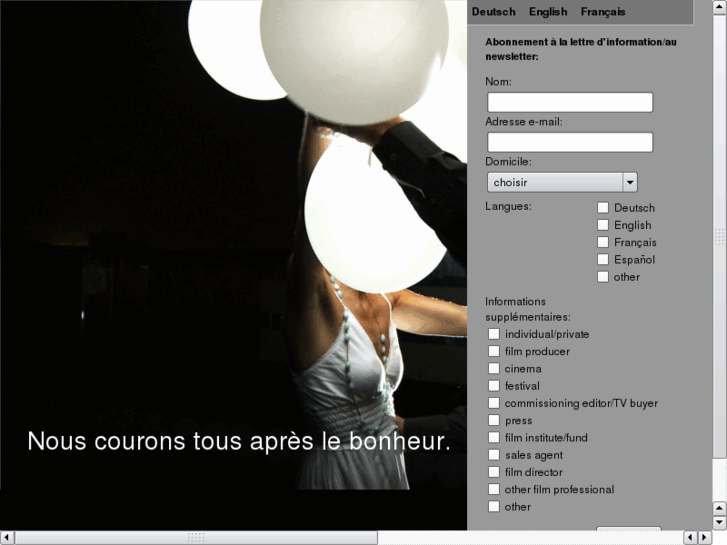Enable the press checkbox
The width and height of the screenshot is (727, 545).
494,420
